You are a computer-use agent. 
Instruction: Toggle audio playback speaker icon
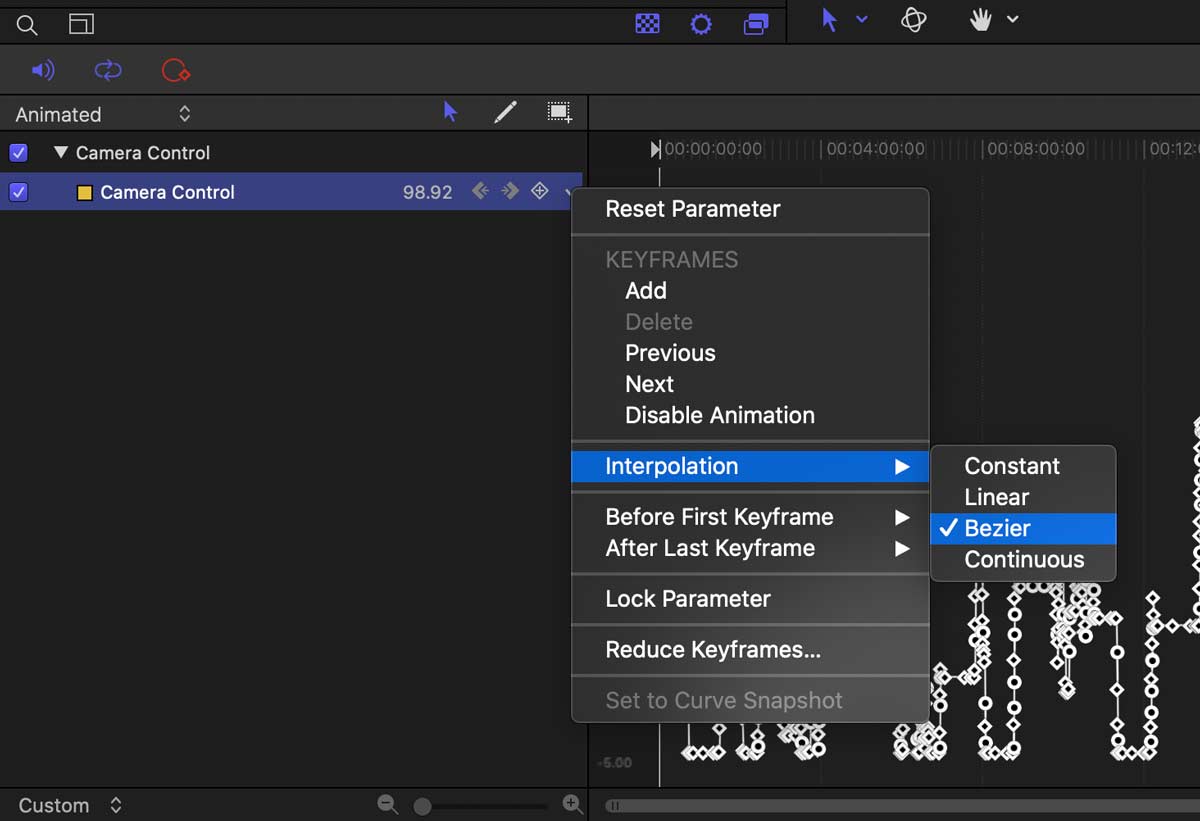coord(42,70)
